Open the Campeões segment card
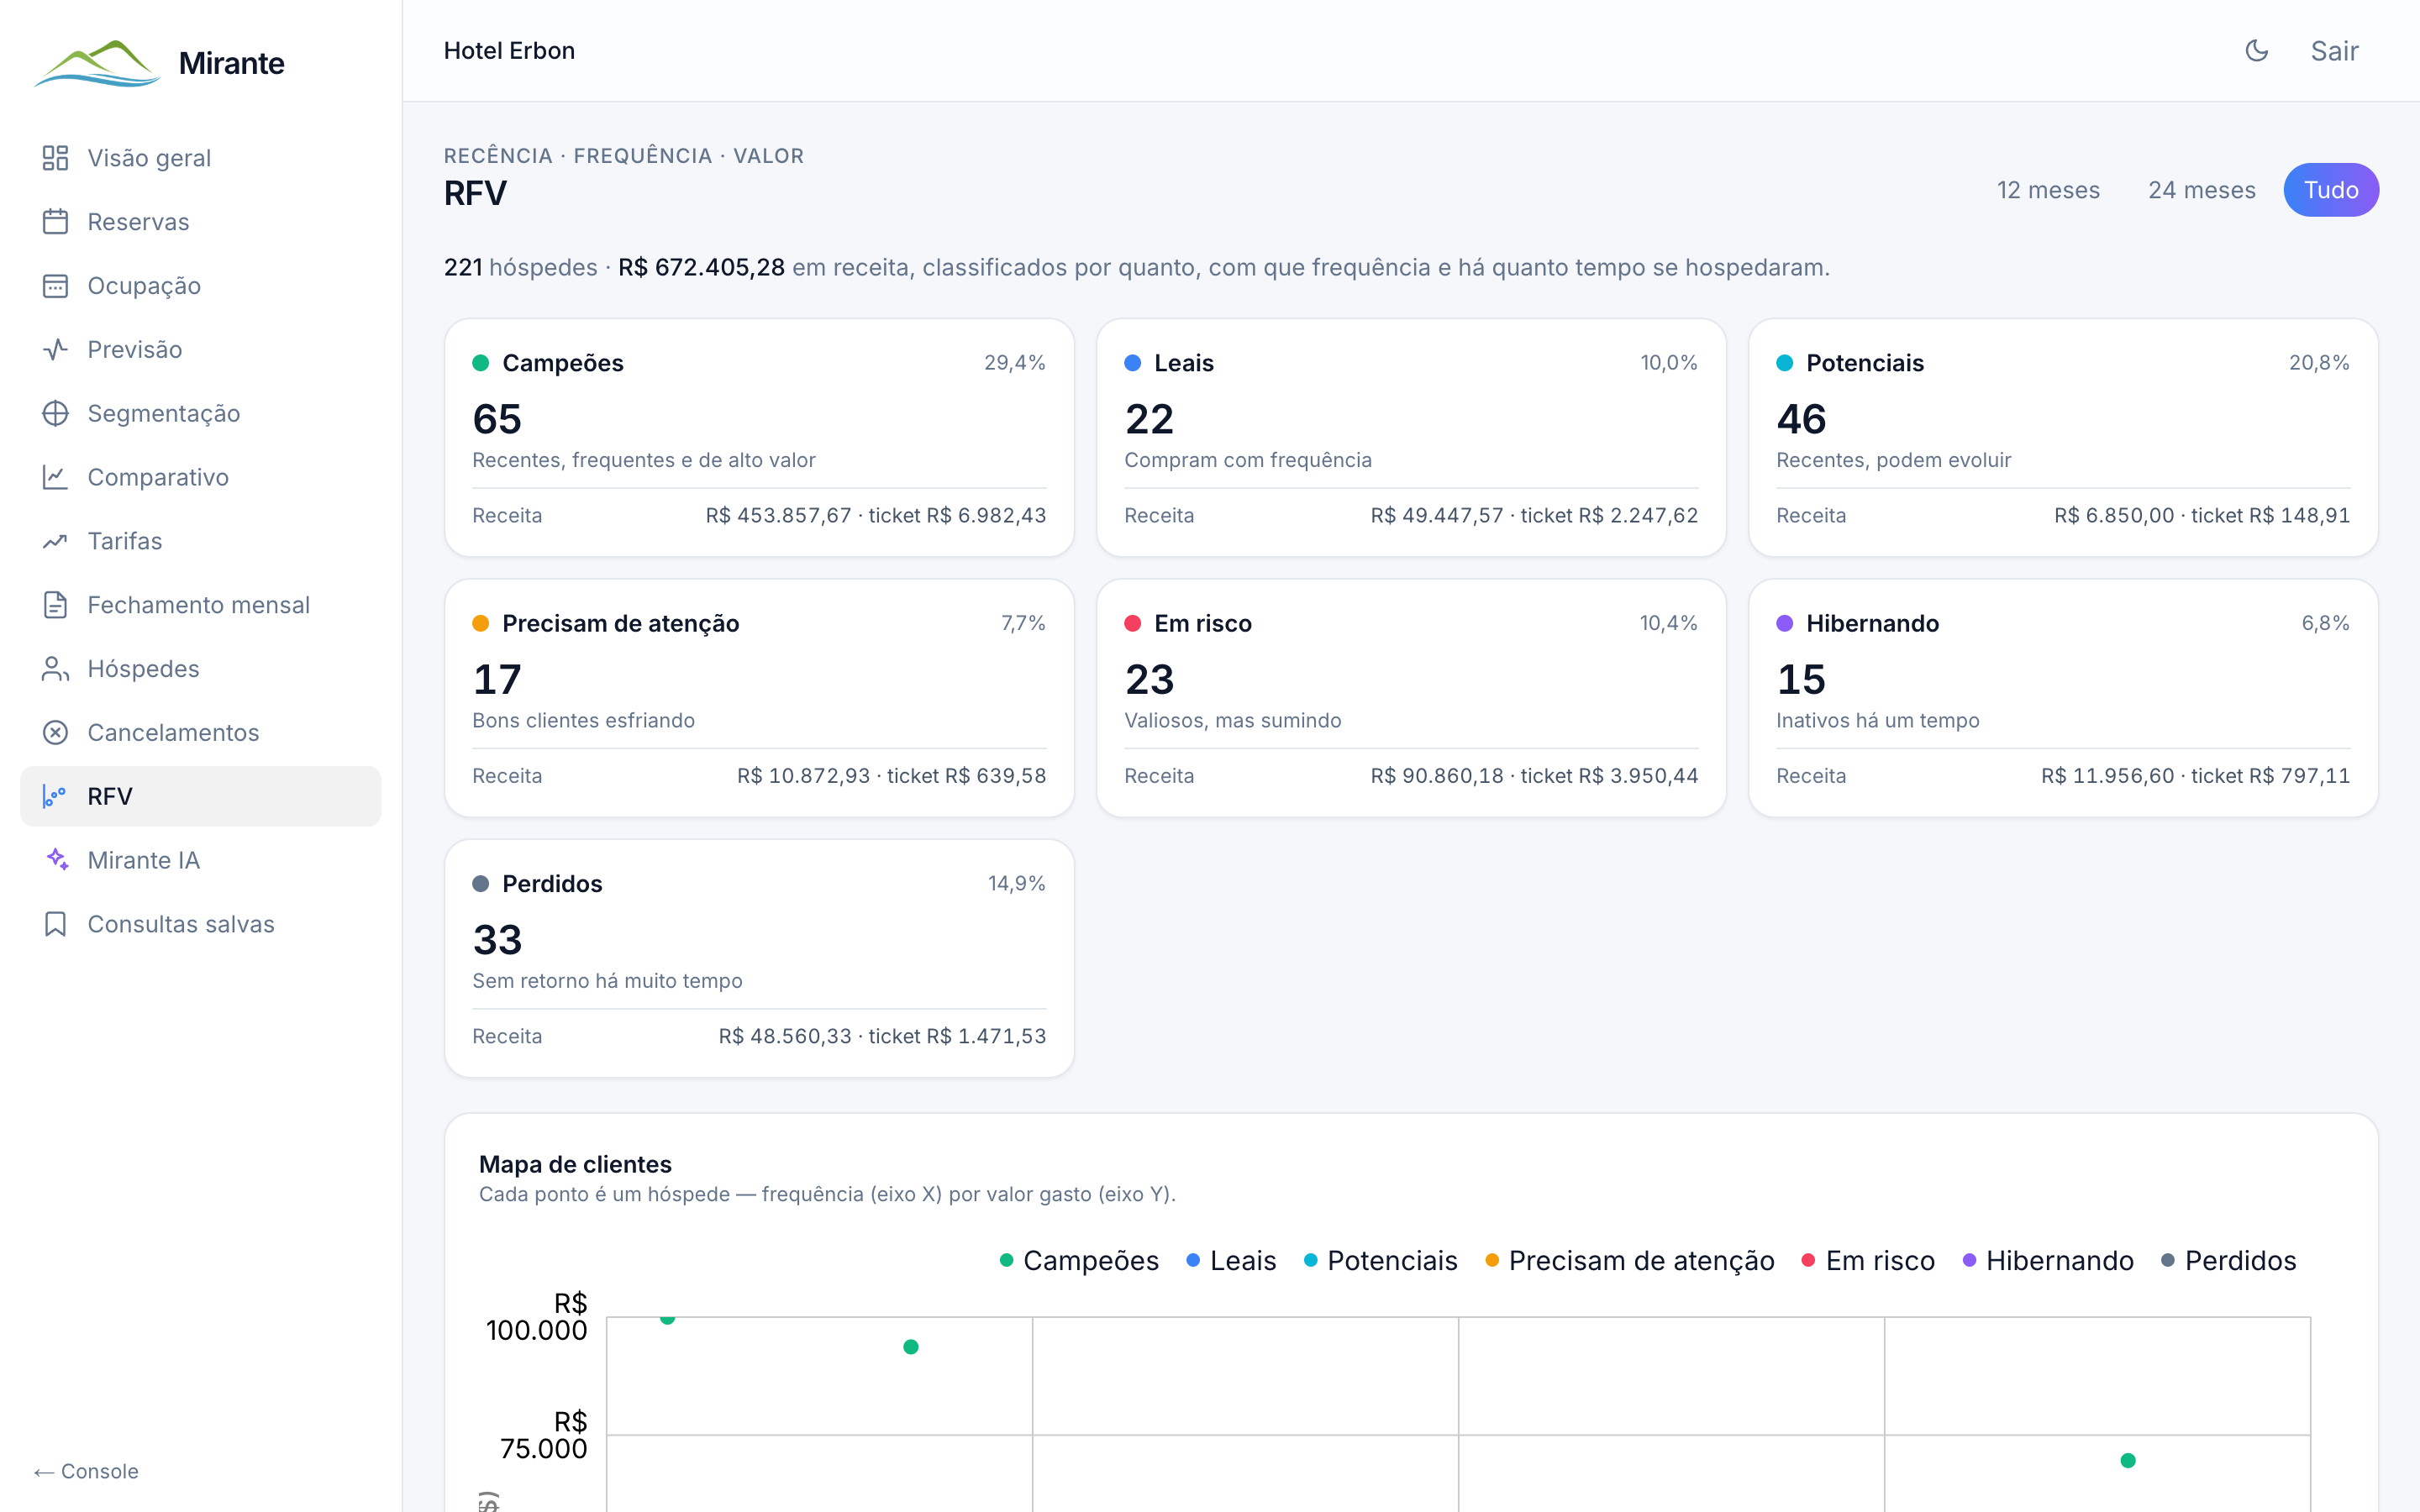The image size is (2420, 1512). tap(759, 438)
